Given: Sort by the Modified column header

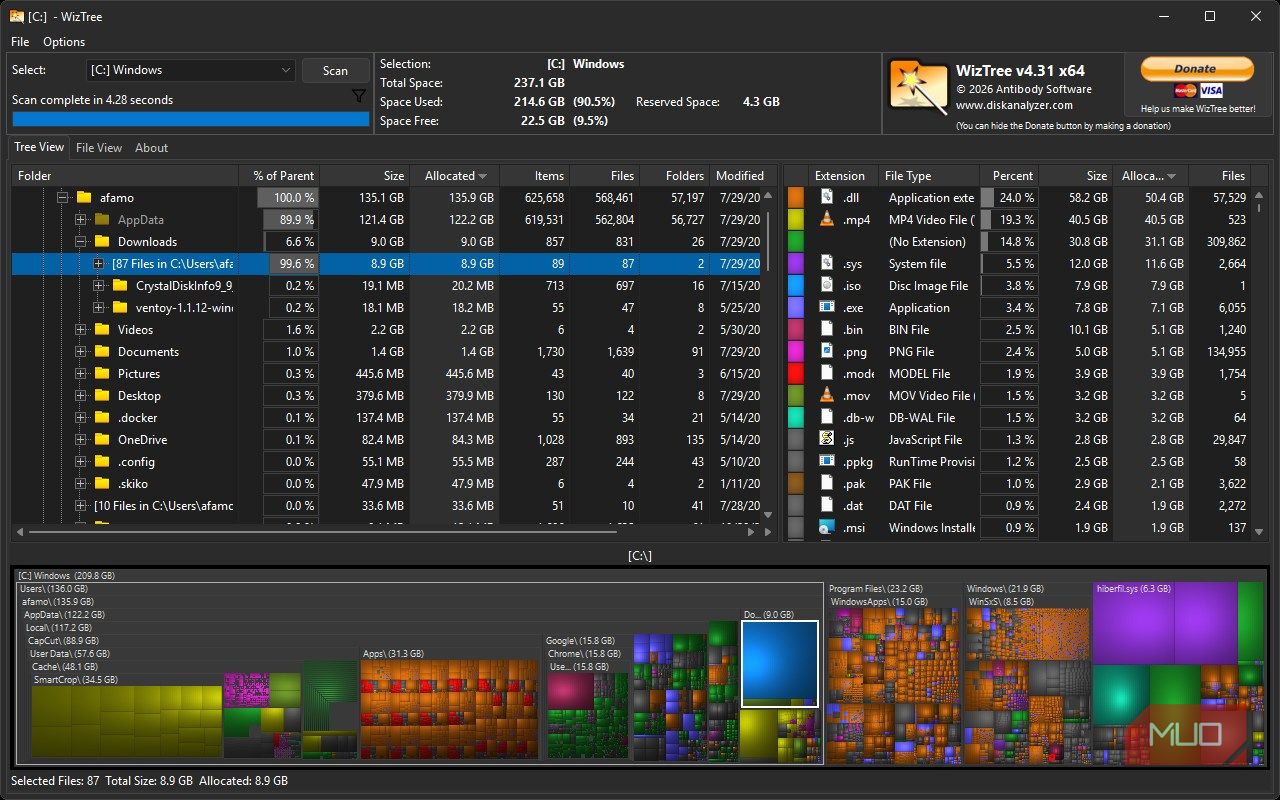Looking at the screenshot, I should point(739,176).
